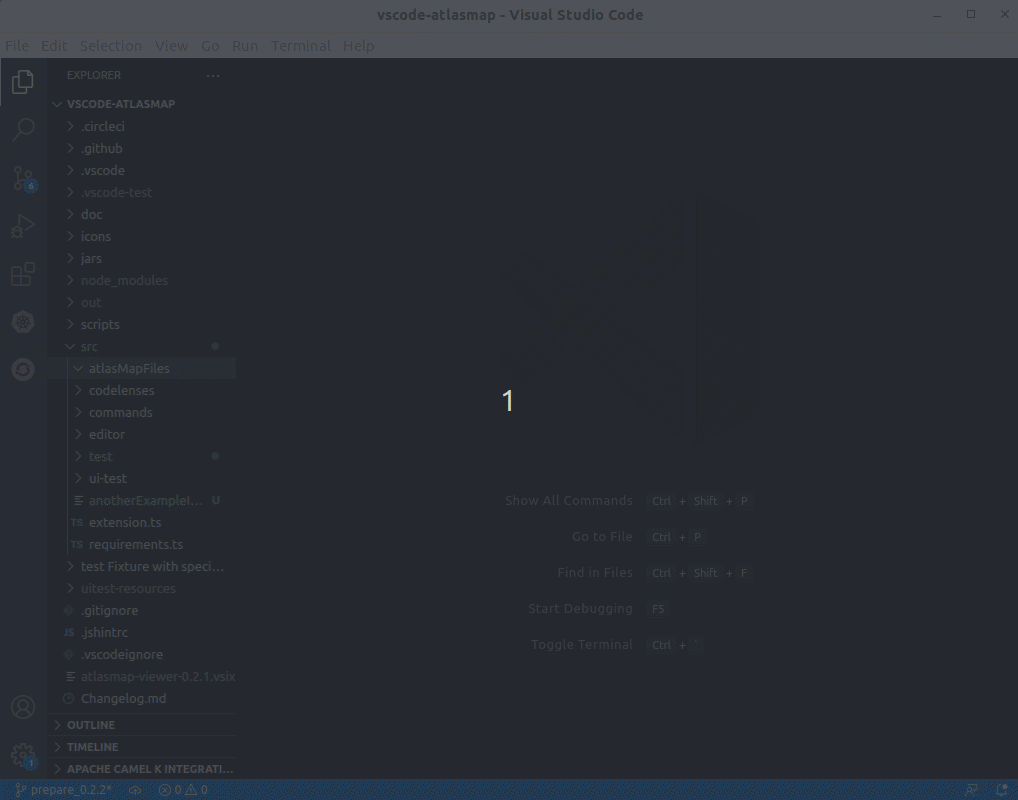Screen dimensions: 1018x800
Task: Open the Explorer more actions ellipsis
Action: (213, 75)
